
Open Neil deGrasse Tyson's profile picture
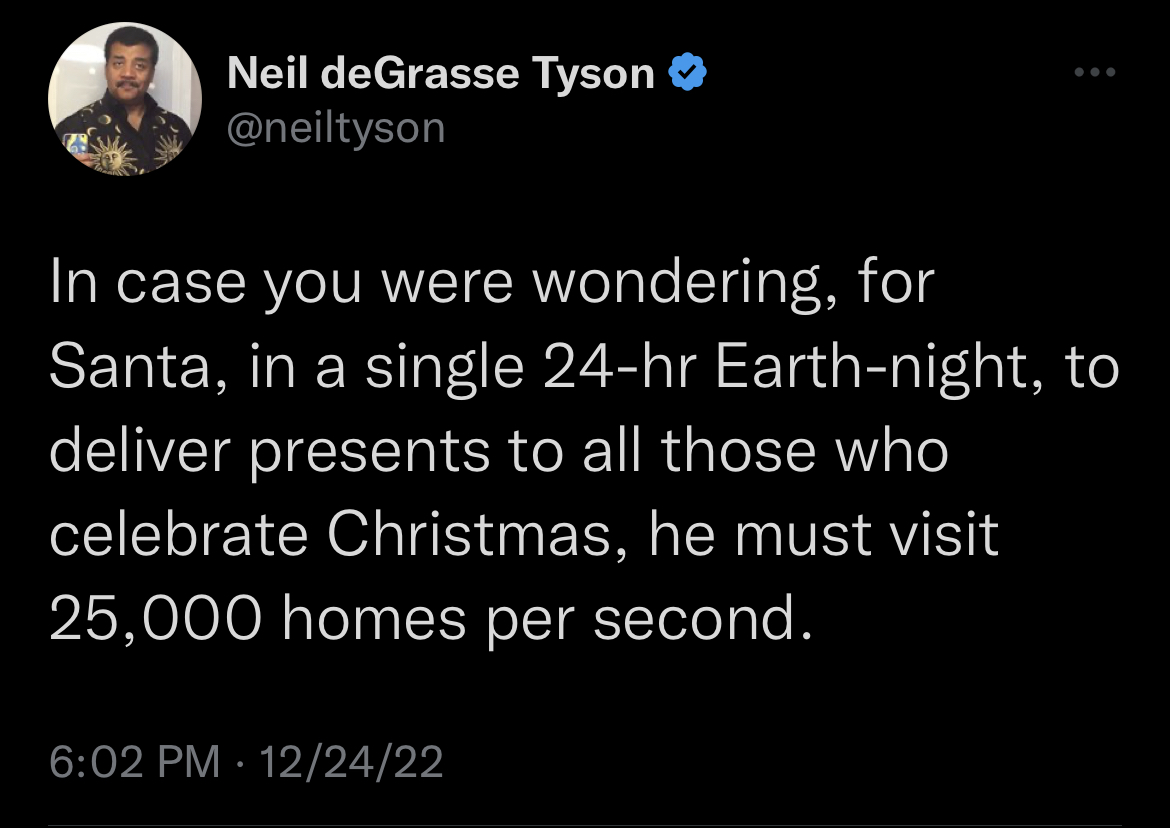pyautogui.click(x=125, y=99)
